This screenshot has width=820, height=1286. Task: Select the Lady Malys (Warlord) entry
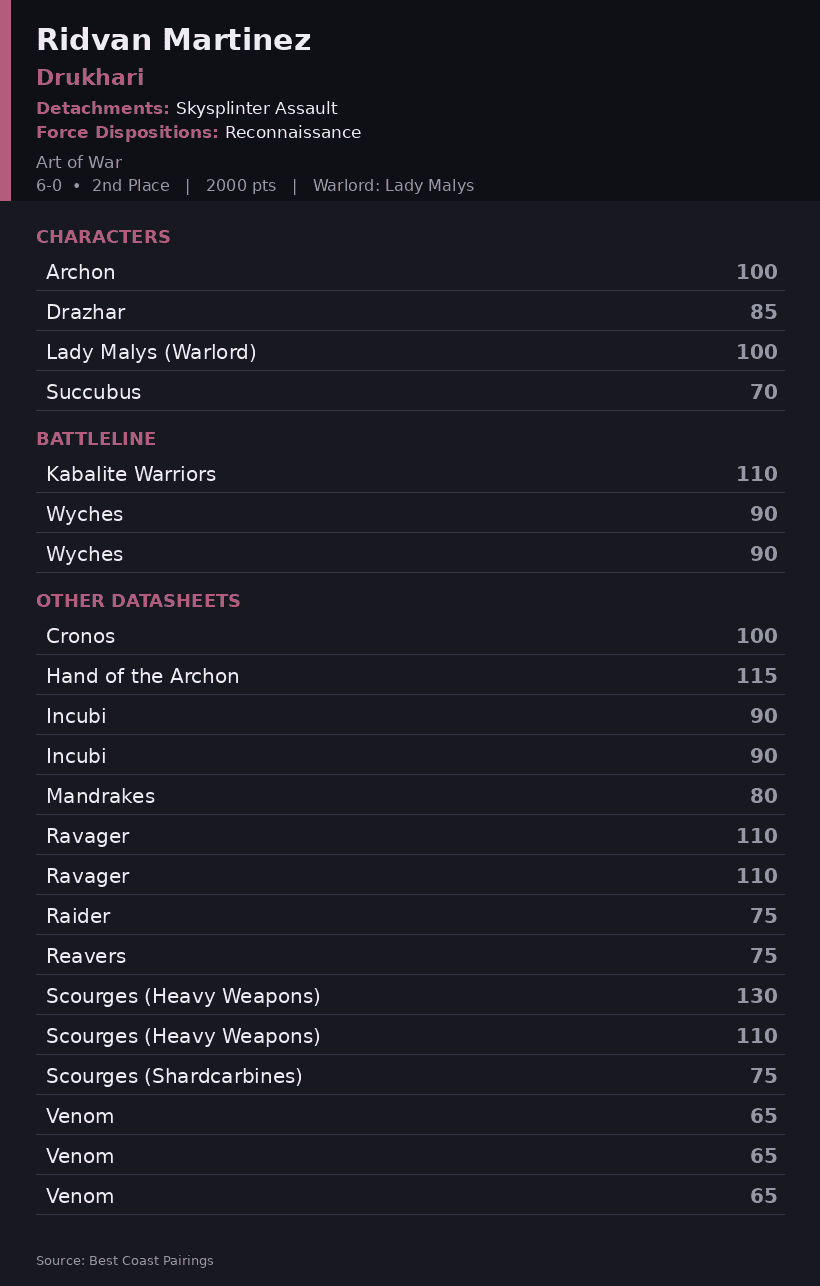click(410, 352)
